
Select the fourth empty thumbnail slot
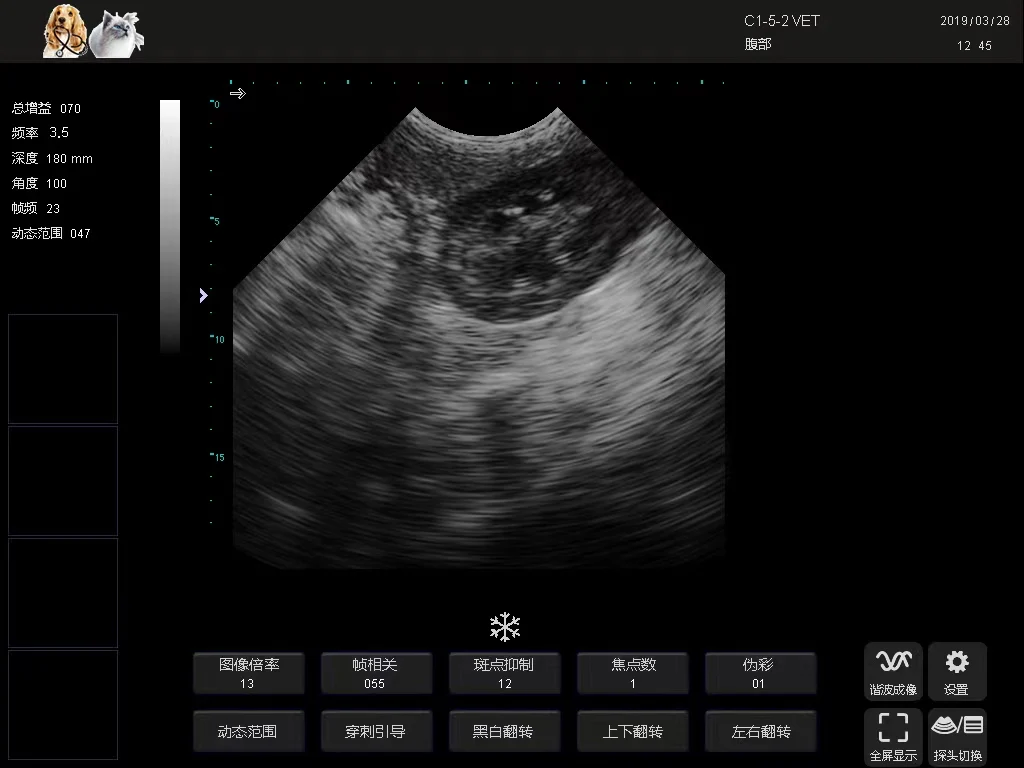[x=63, y=705]
